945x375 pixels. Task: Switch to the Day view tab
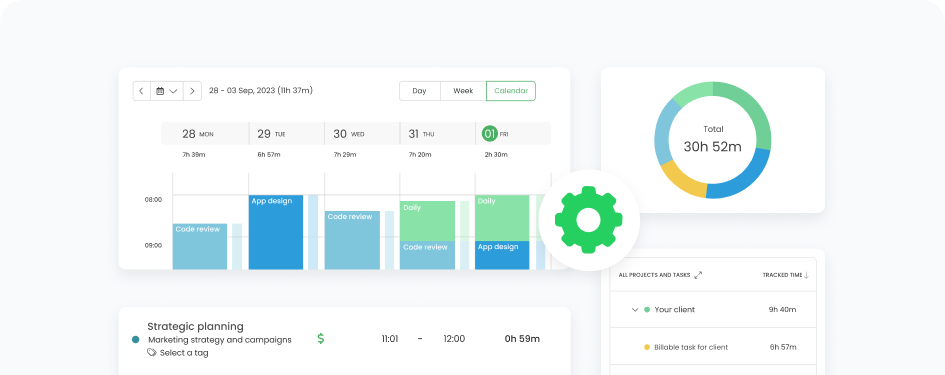(x=419, y=91)
